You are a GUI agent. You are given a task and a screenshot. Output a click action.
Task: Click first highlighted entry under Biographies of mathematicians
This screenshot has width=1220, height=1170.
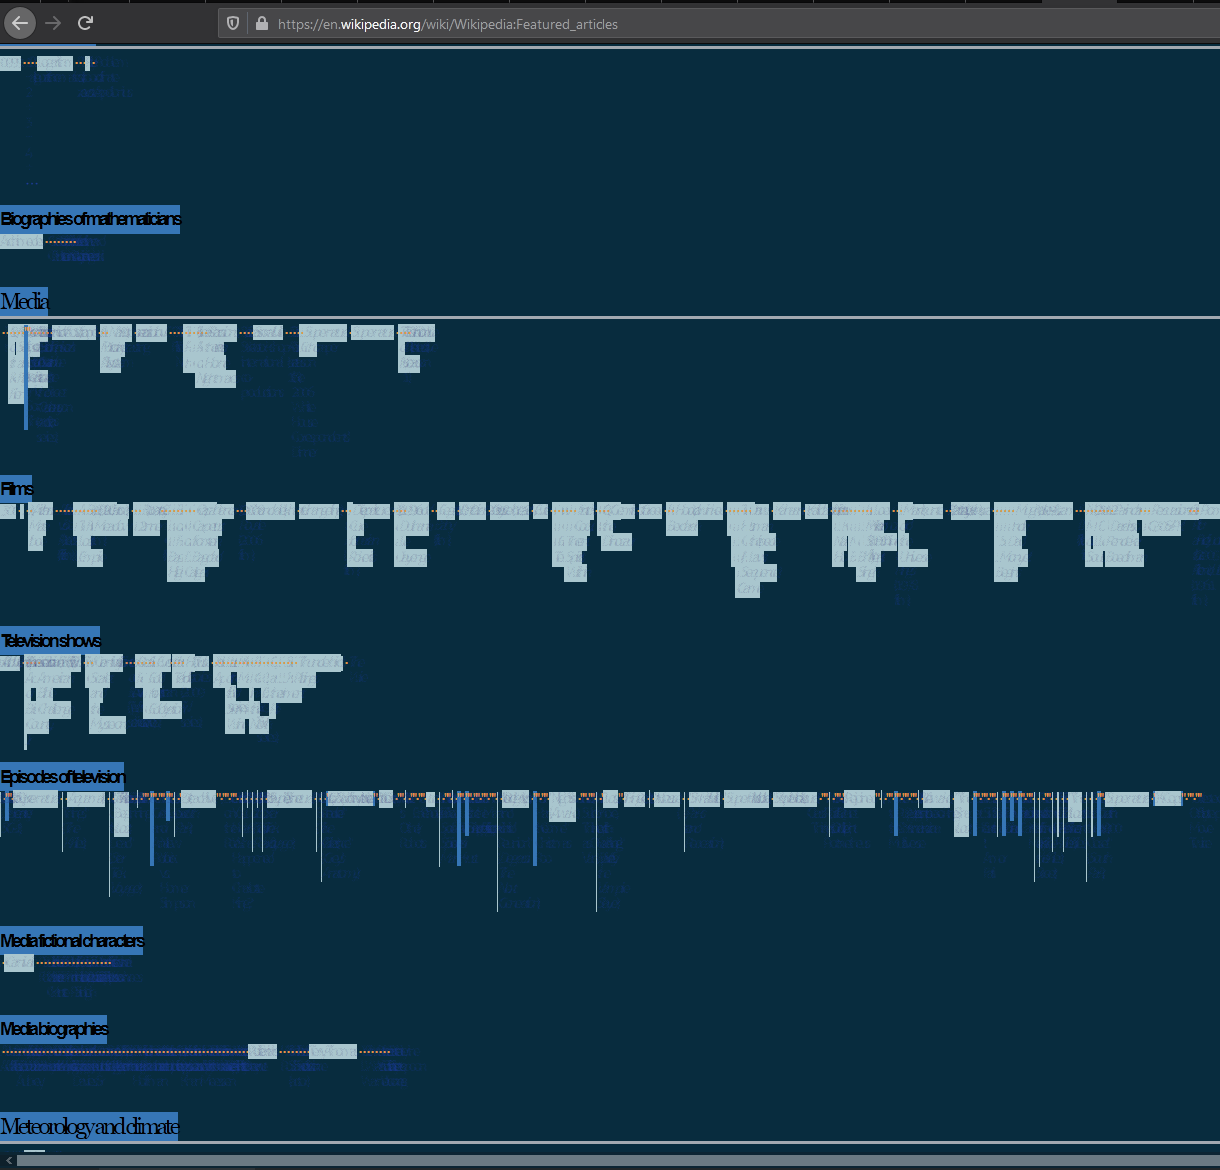click(x=21, y=241)
